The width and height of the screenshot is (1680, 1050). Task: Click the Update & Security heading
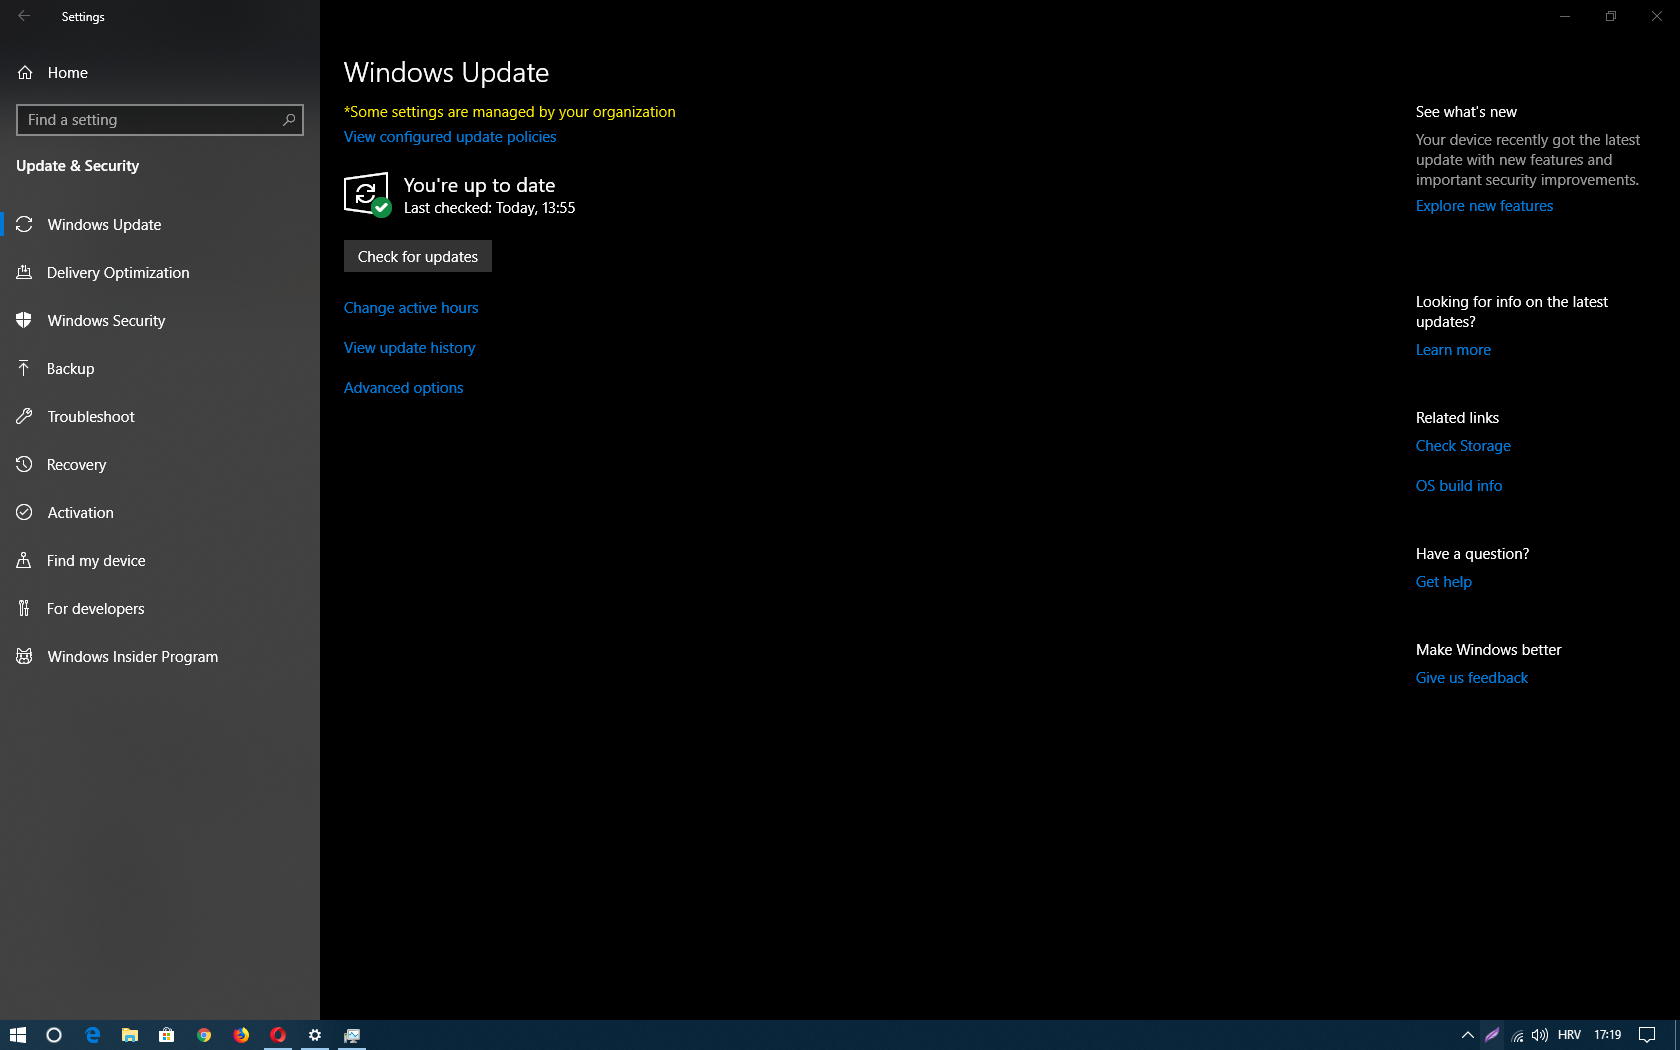tap(78, 166)
